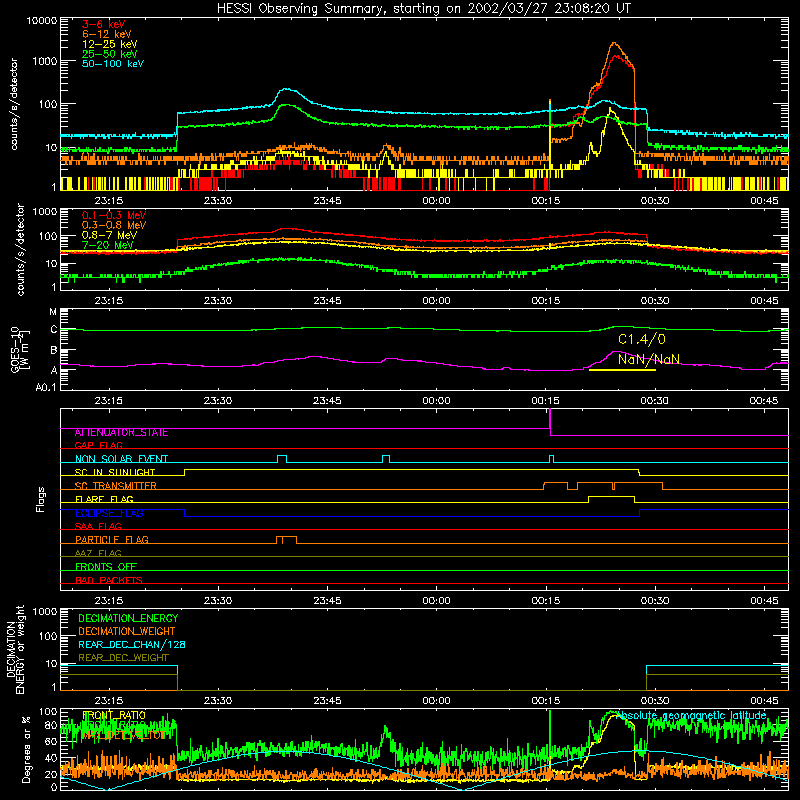This screenshot has height=800, width=800.
Task: Click the DECIMATION ENERGY or weight axis label
Action: [x=15, y=650]
